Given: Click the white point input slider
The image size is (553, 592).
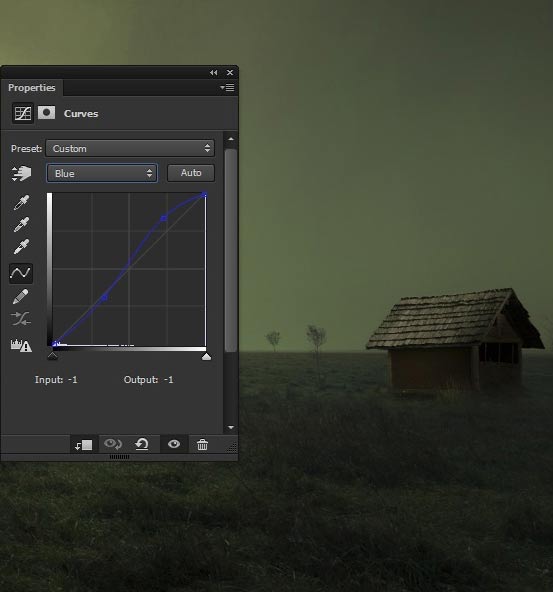Looking at the screenshot, I should (206, 356).
